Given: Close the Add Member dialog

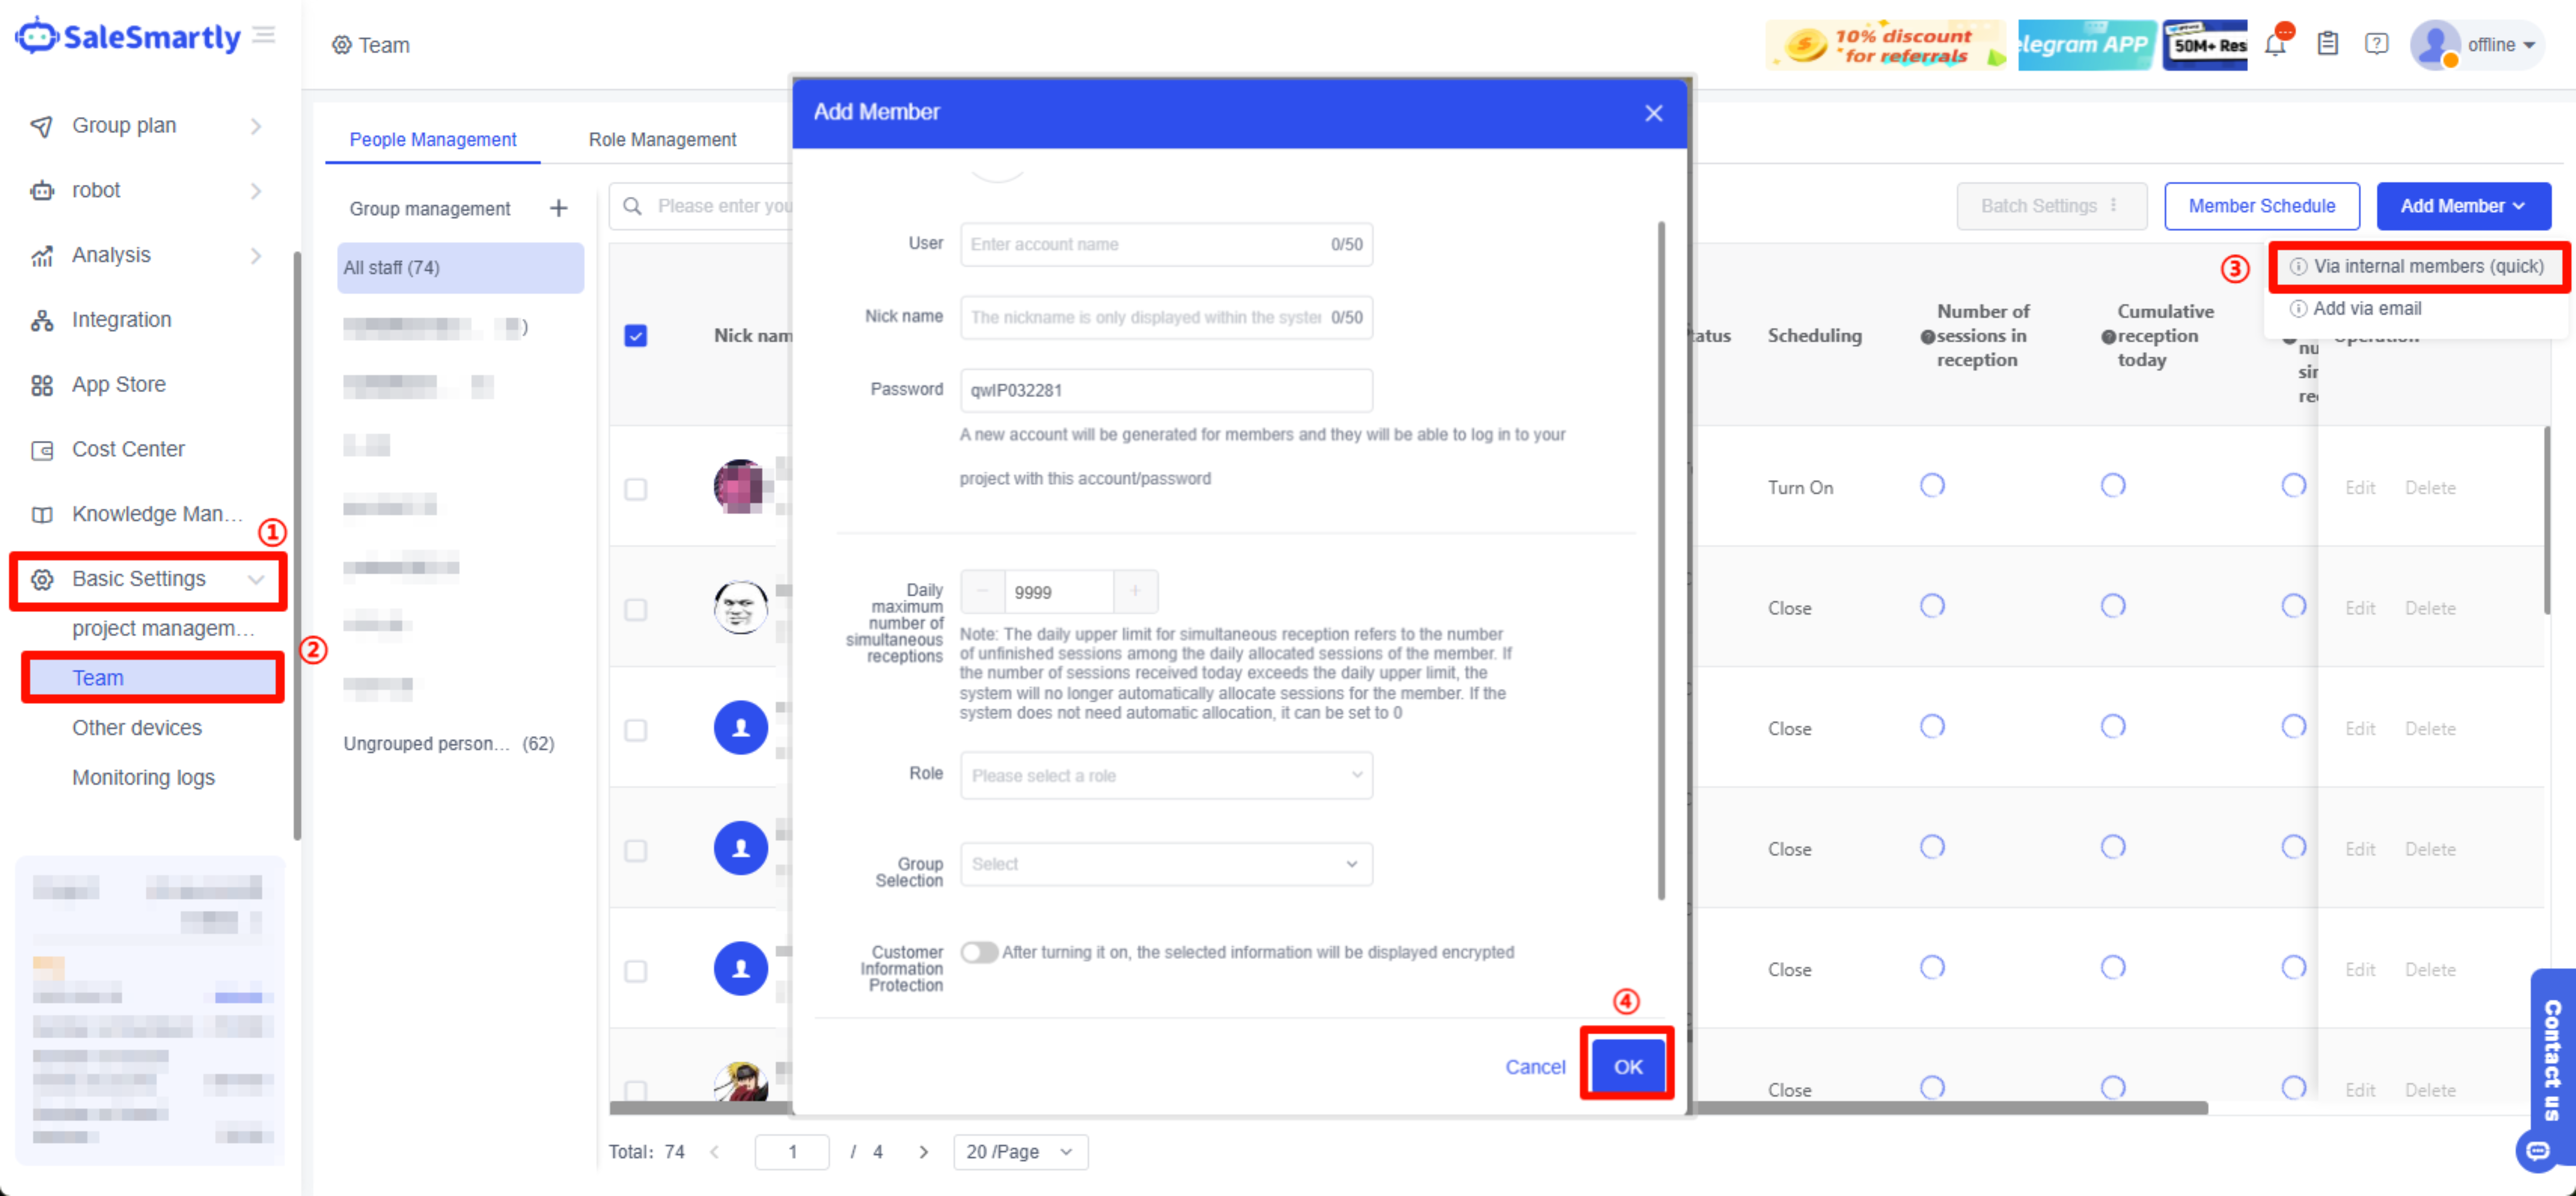Looking at the screenshot, I should 1653,113.
